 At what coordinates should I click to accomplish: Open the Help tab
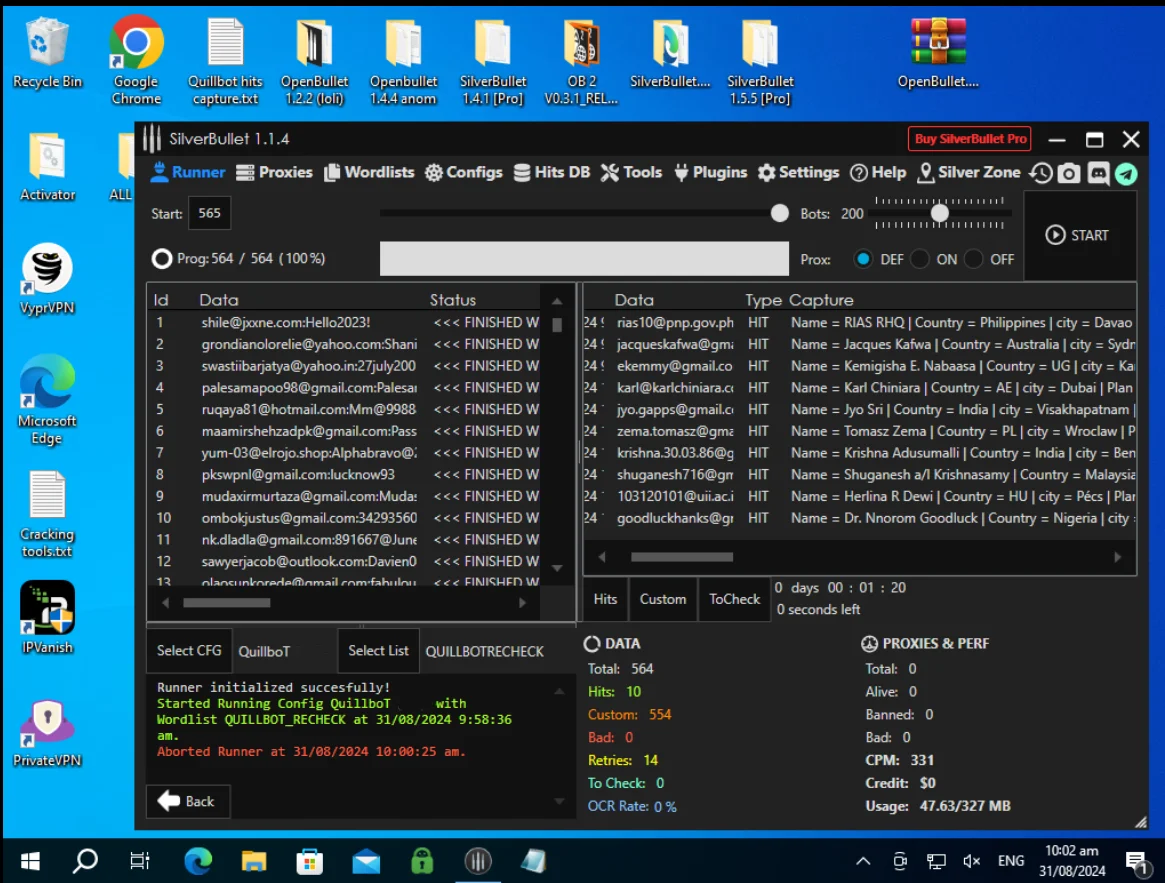tap(878, 172)
